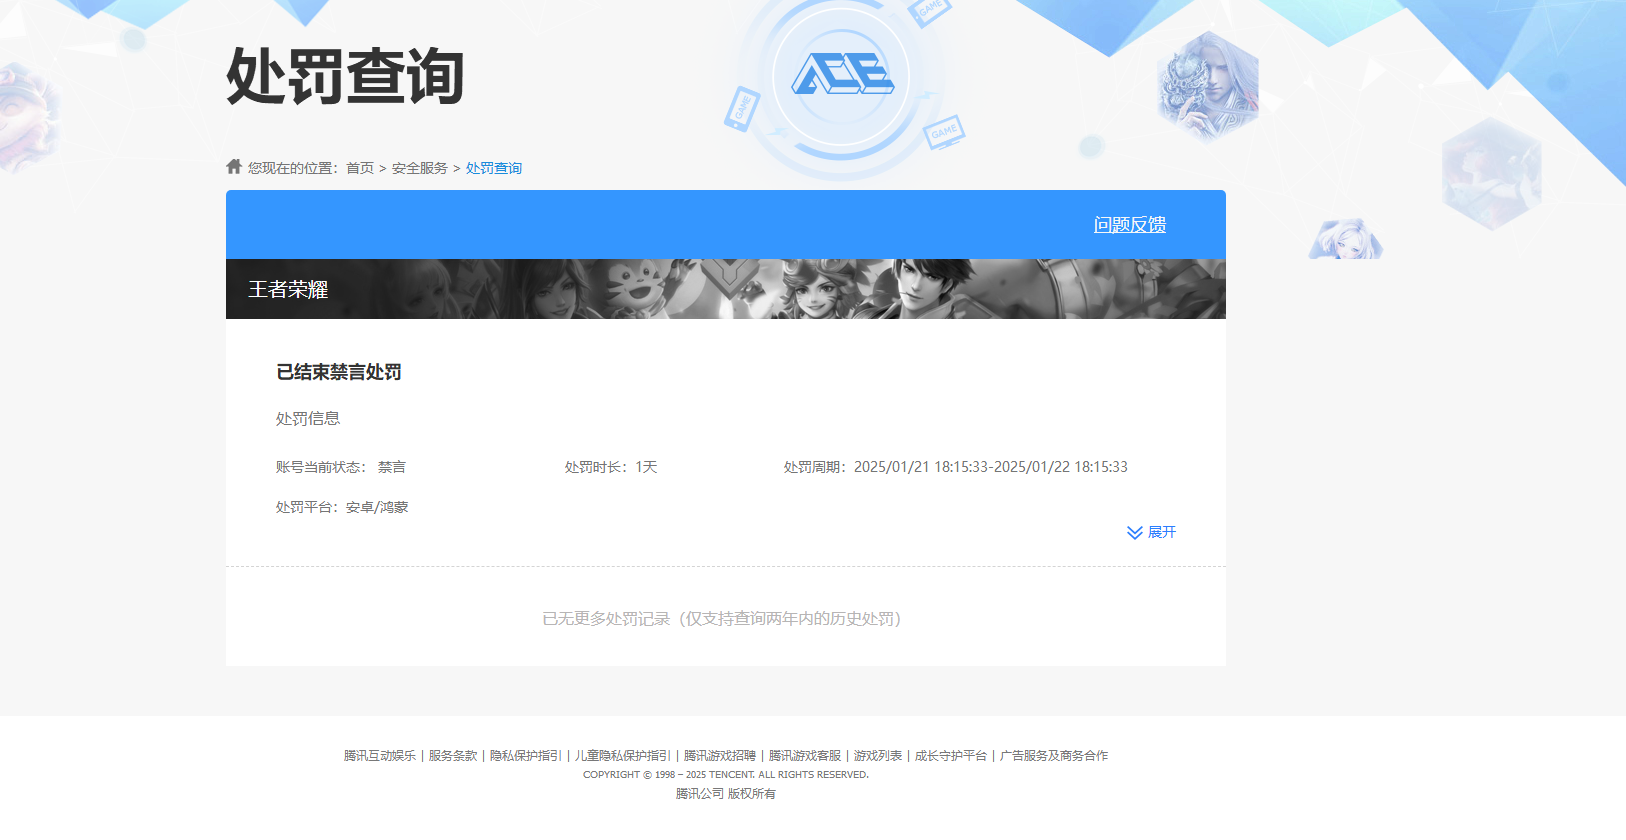Open the 问题反馈 link
The image size is (1626, 840).
1130,225
